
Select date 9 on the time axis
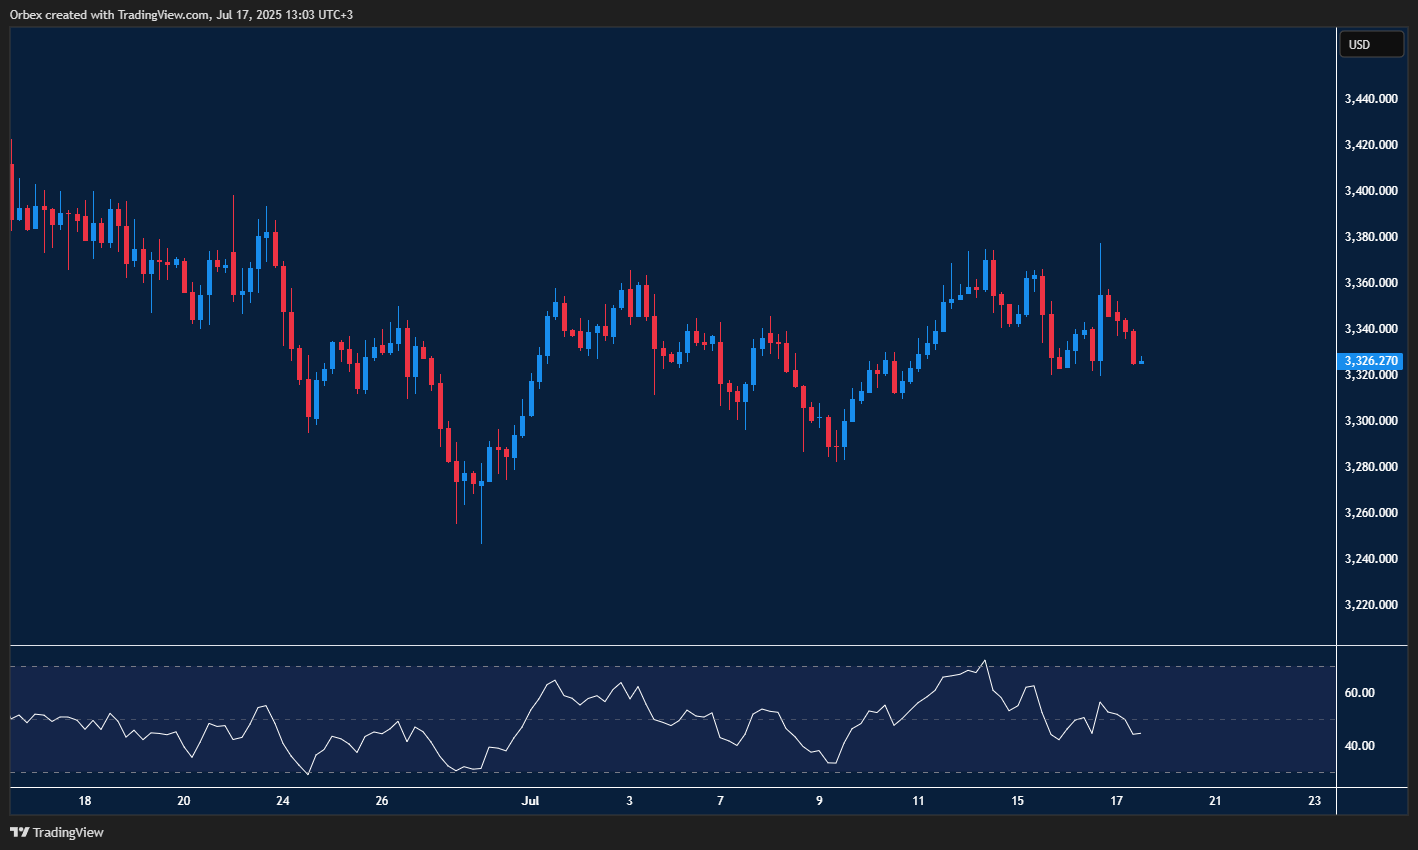pyautogui.click(x=819, y=801)
